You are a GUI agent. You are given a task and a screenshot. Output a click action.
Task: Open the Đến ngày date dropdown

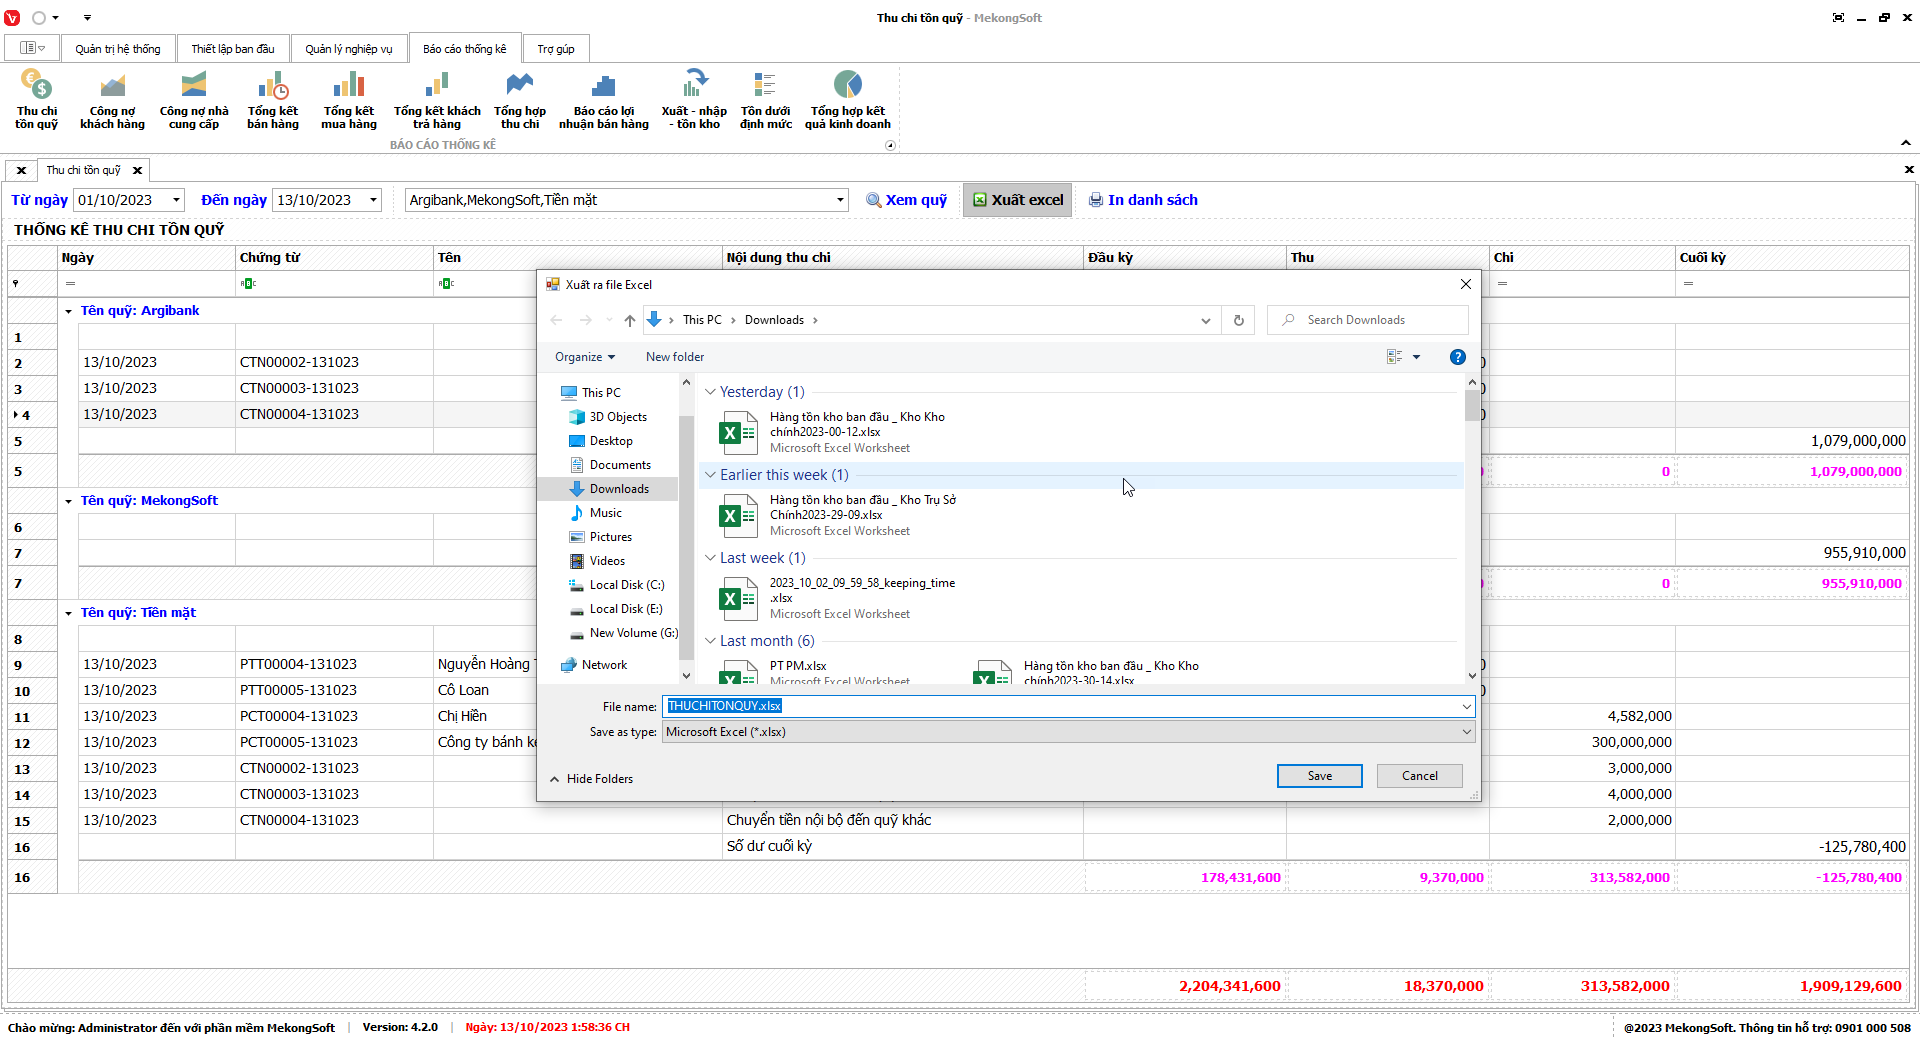coord(374,200)
